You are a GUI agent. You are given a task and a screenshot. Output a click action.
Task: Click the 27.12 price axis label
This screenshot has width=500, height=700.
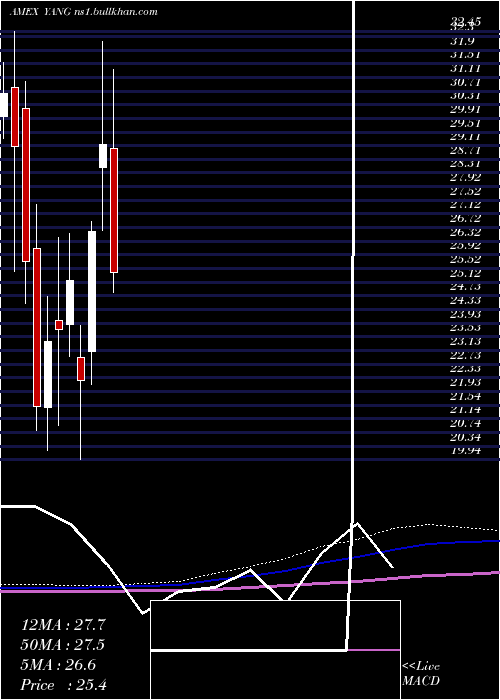[465, 205]
